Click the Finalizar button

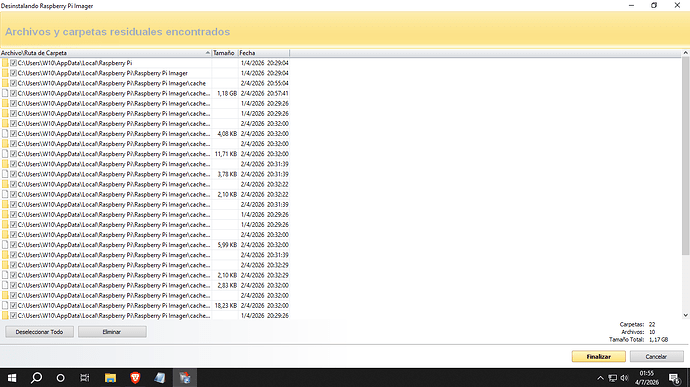tap(598, 357)
